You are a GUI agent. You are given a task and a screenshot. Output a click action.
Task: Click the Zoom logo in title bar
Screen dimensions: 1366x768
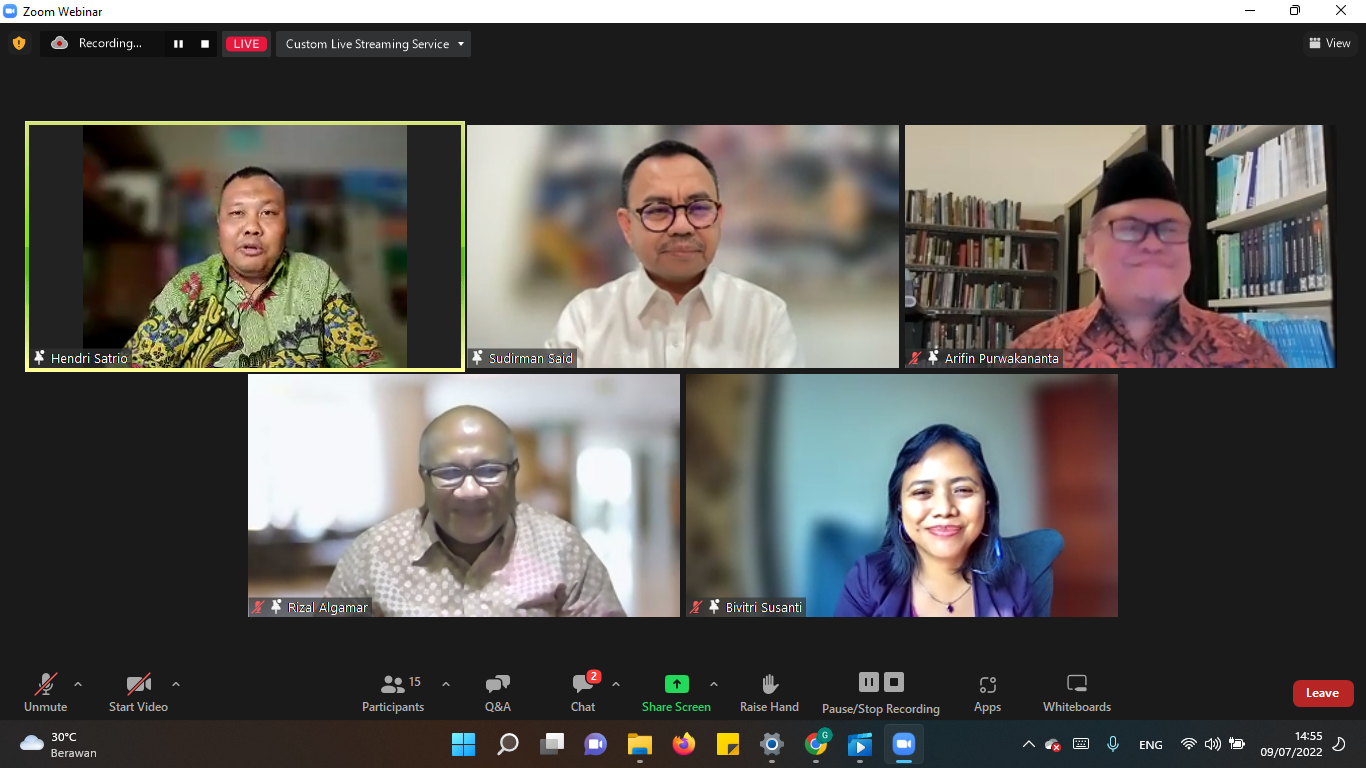pos(11,11)
